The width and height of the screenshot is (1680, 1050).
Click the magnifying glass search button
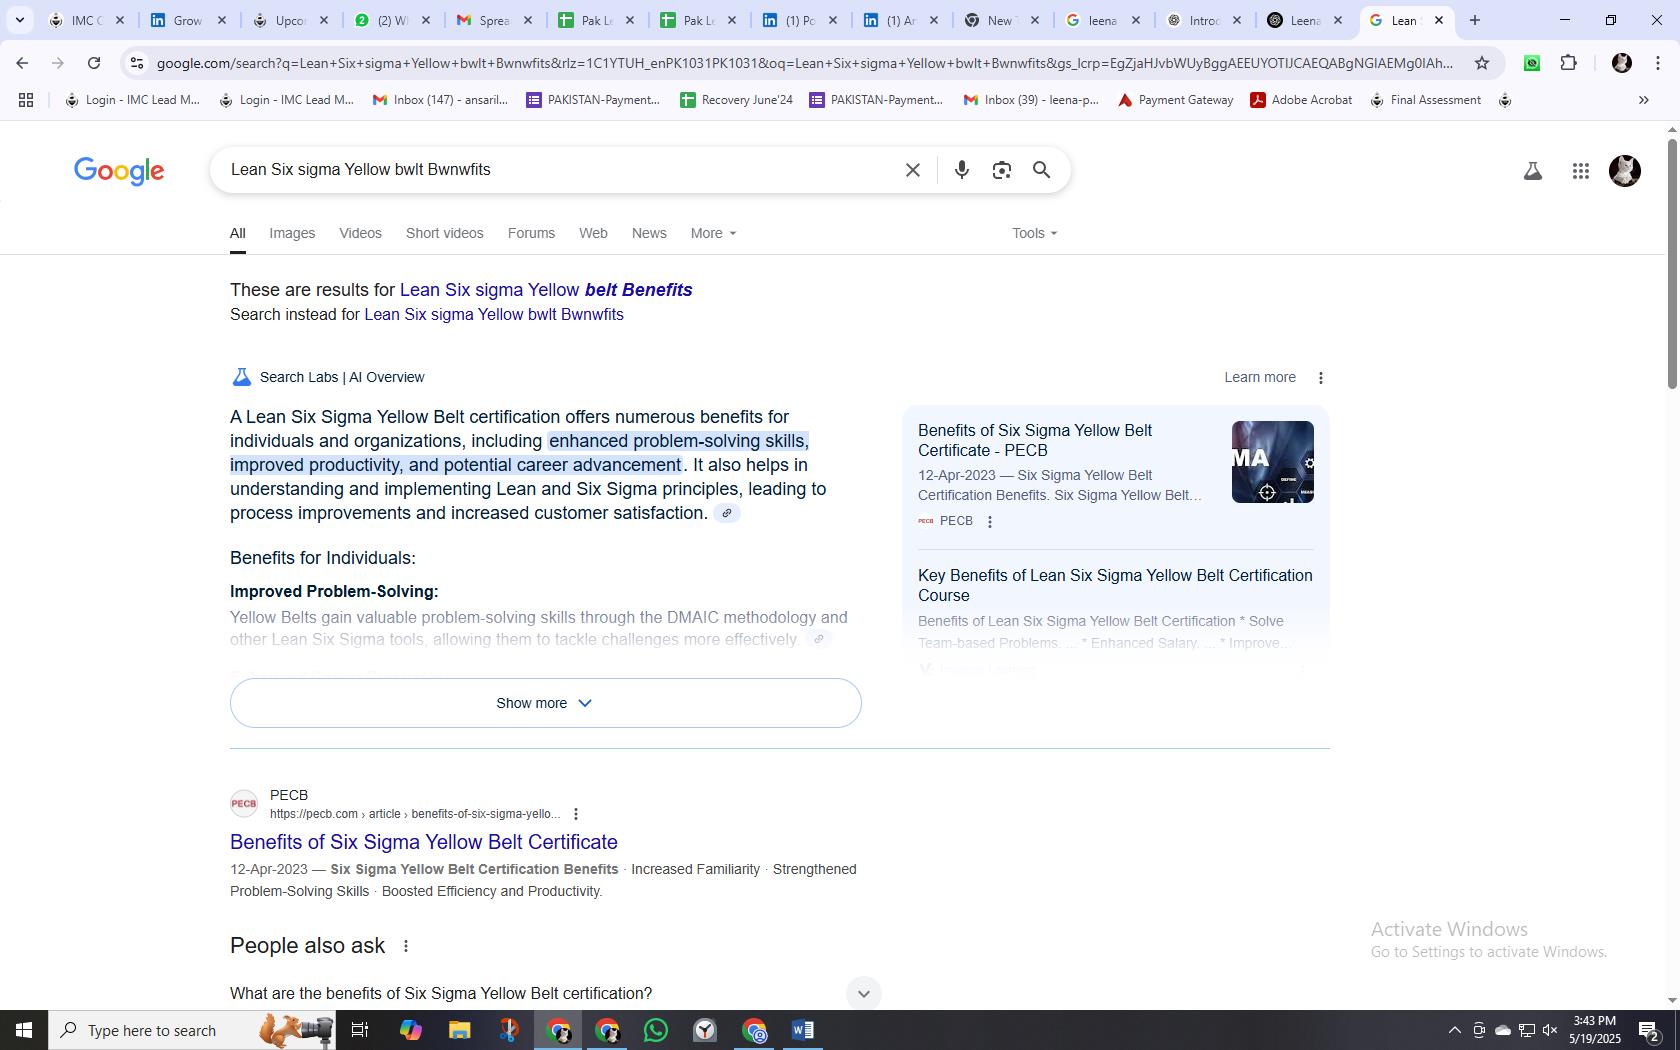click(x=1041, y=170)
